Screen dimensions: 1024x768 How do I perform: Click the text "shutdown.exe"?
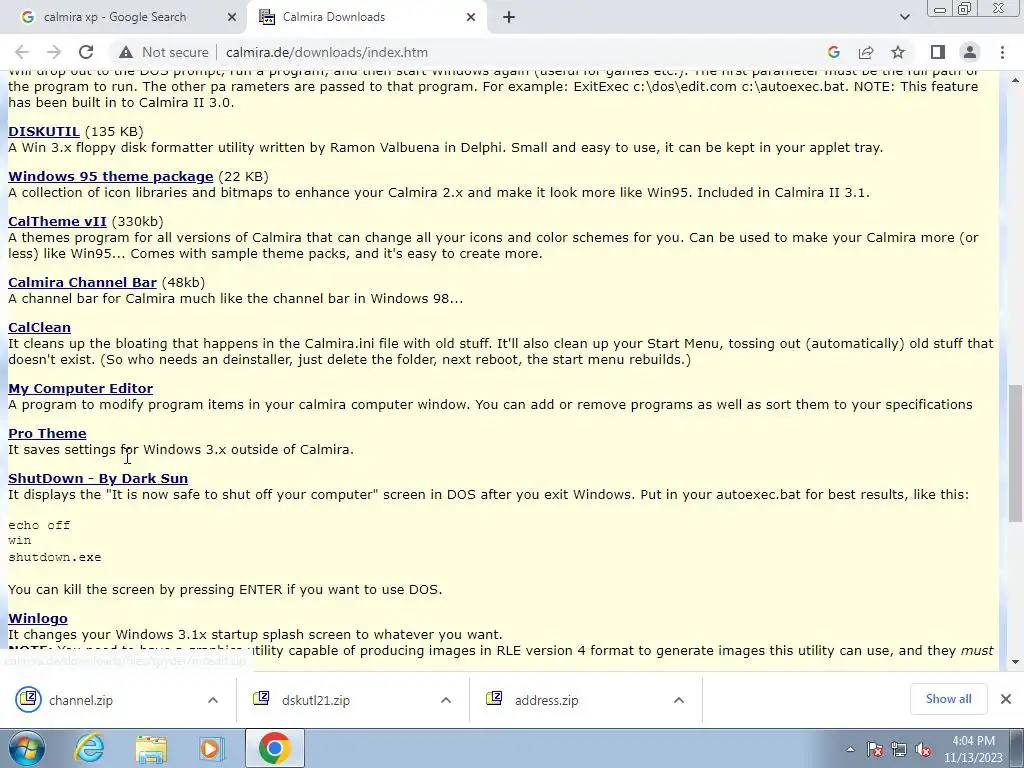[x=55, y=557]
